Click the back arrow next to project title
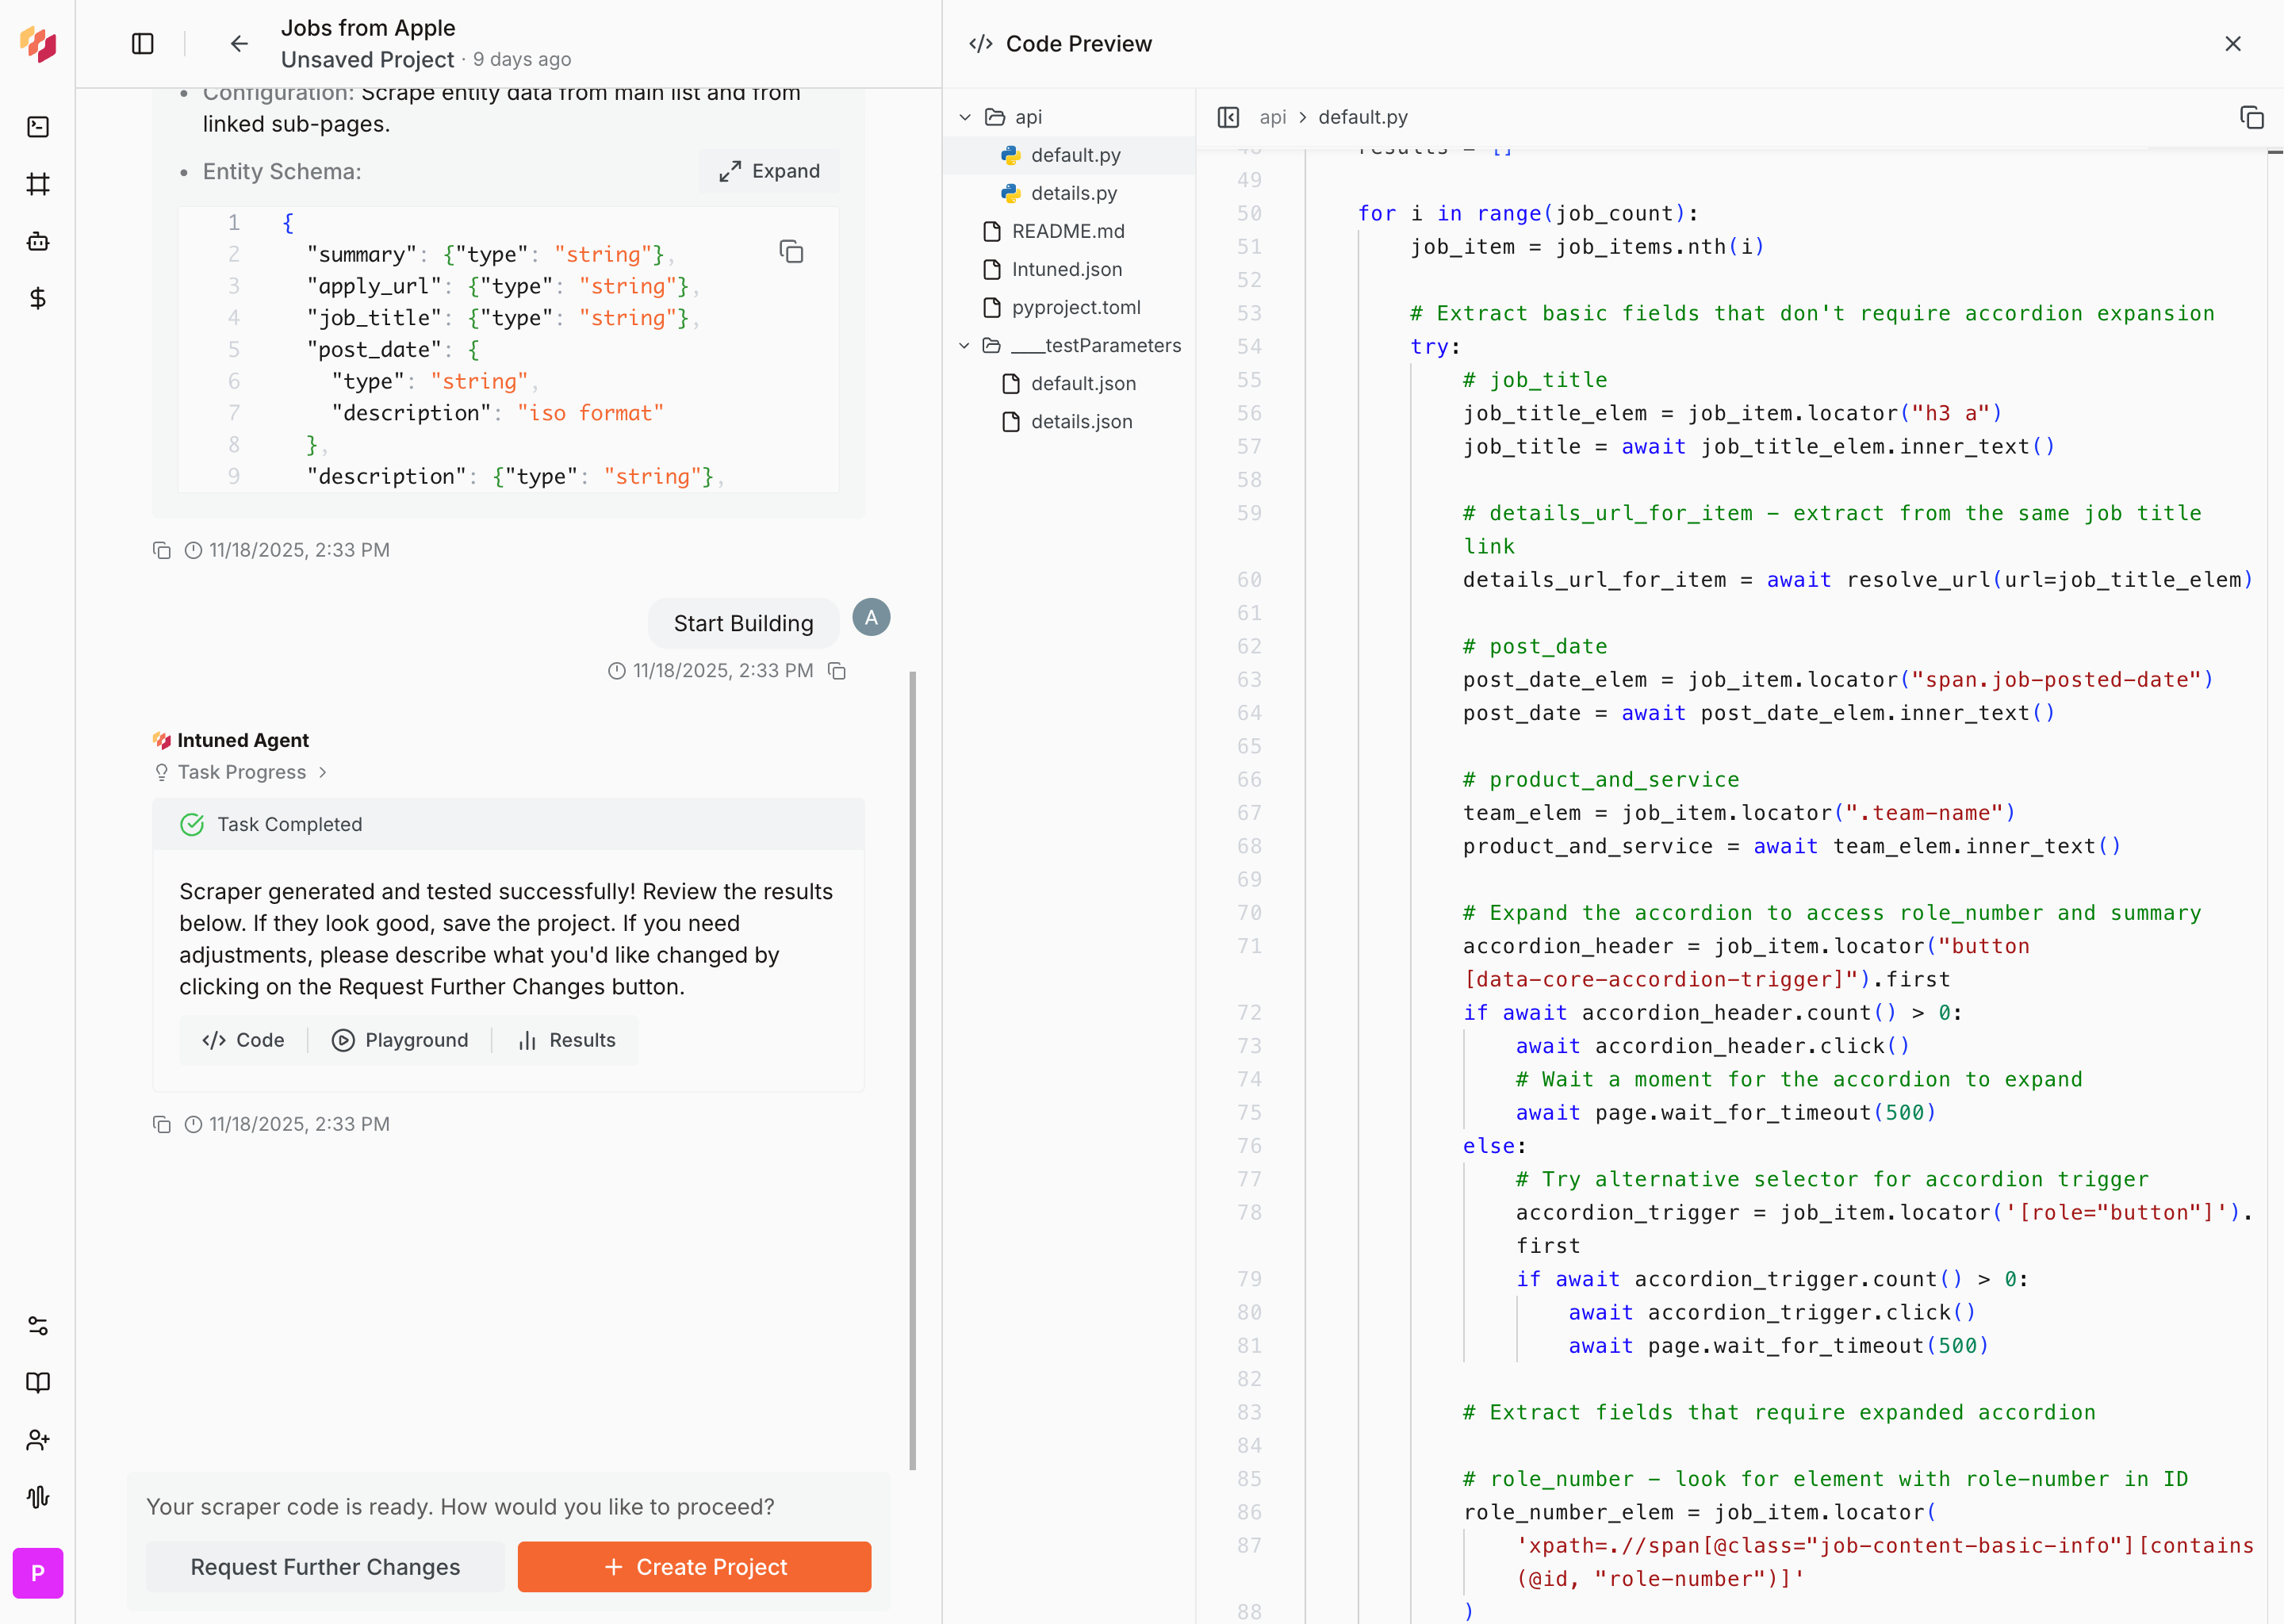2284x1624 pixels. 238,44
